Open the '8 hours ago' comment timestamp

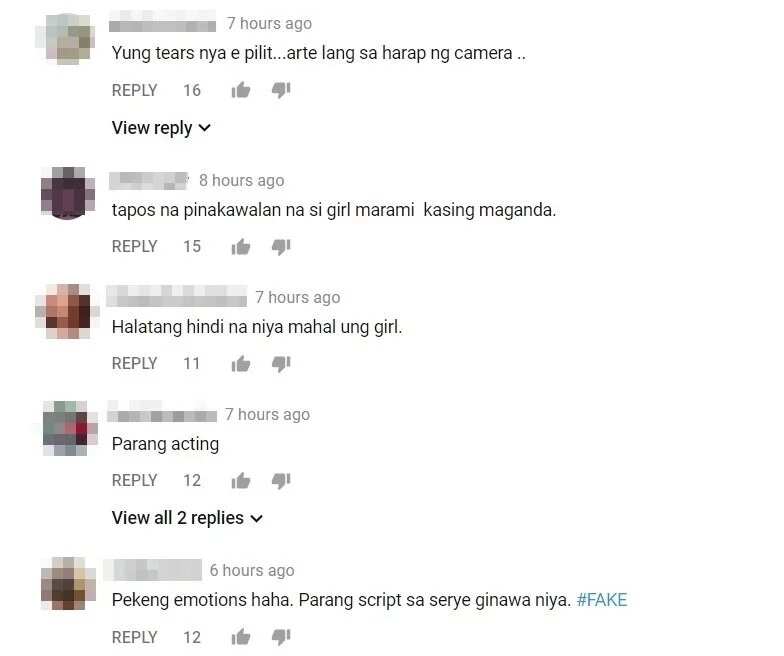(242, 180)
